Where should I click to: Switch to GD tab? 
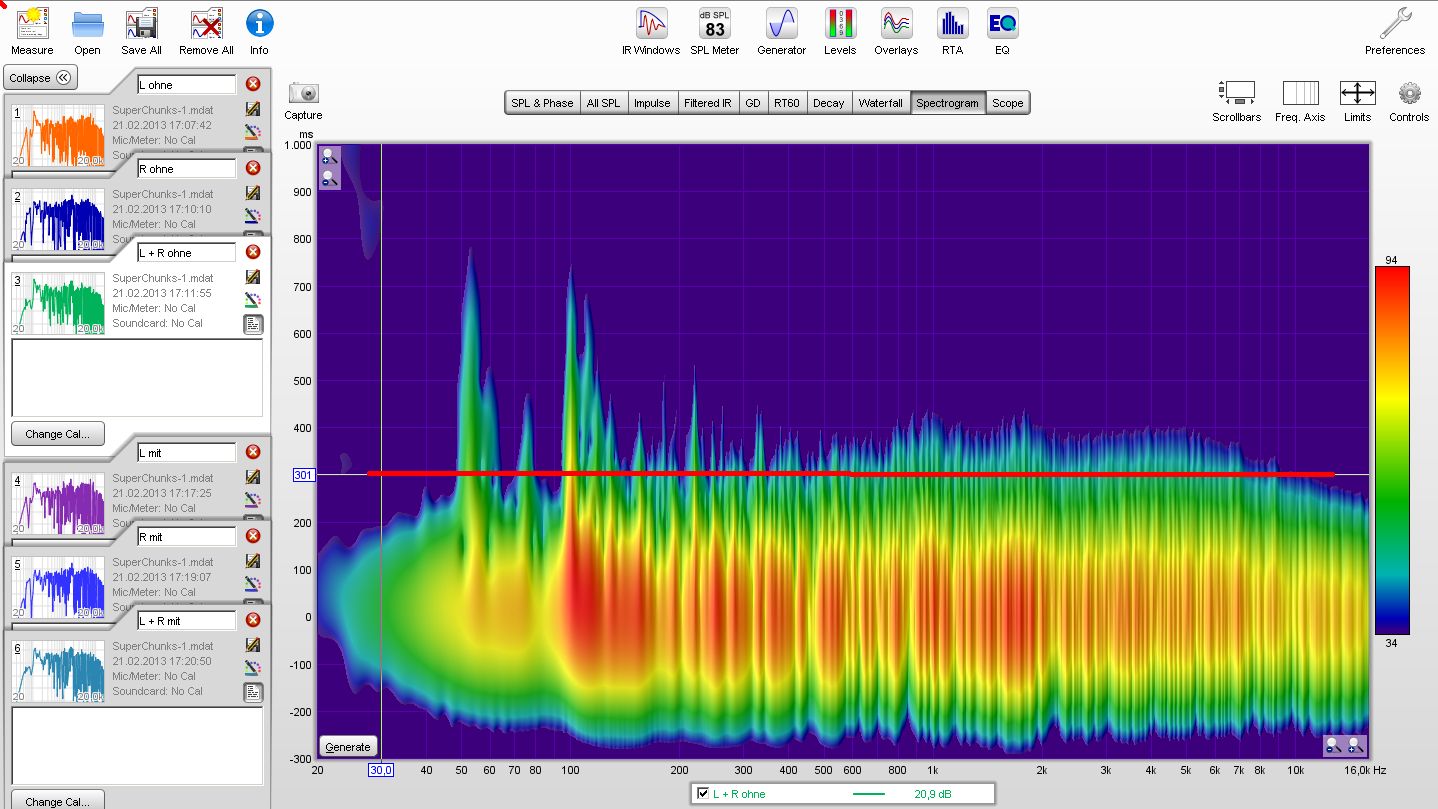(x=753, y=103)
